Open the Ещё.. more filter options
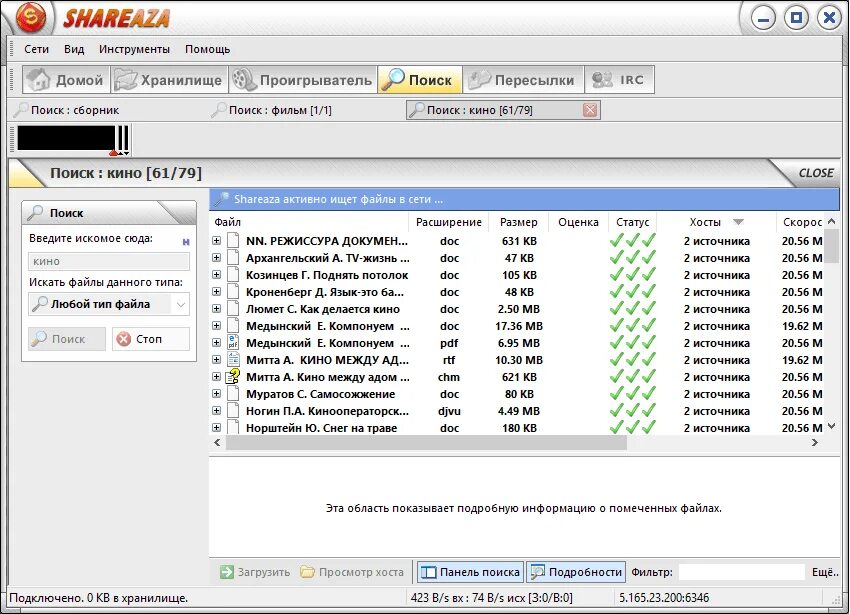Screen dimensions: 850x614 click(x=825, y=572)
